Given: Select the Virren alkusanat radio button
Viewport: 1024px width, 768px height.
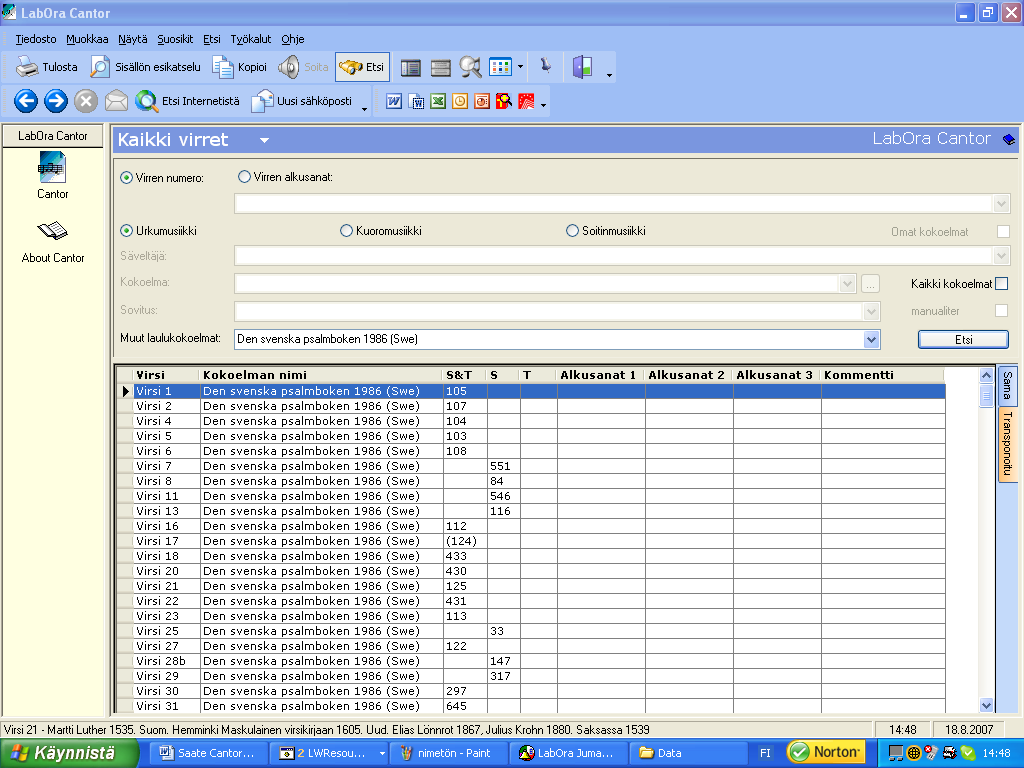Looking at the screenshot, I should click(244, 177).
